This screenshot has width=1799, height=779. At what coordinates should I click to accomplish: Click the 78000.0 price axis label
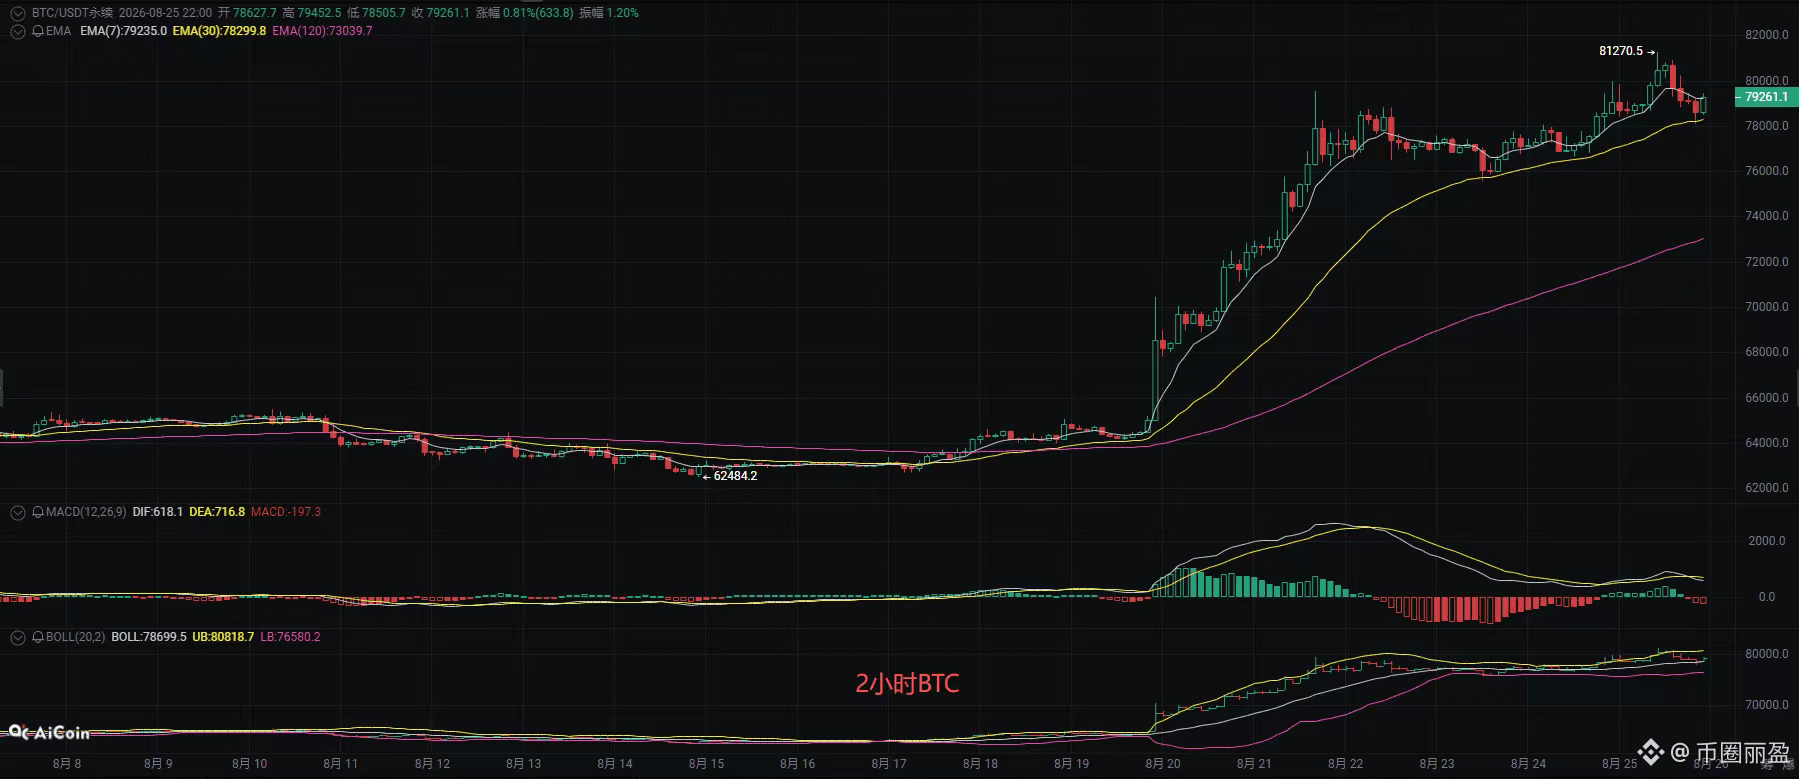tap(1767, 126)
